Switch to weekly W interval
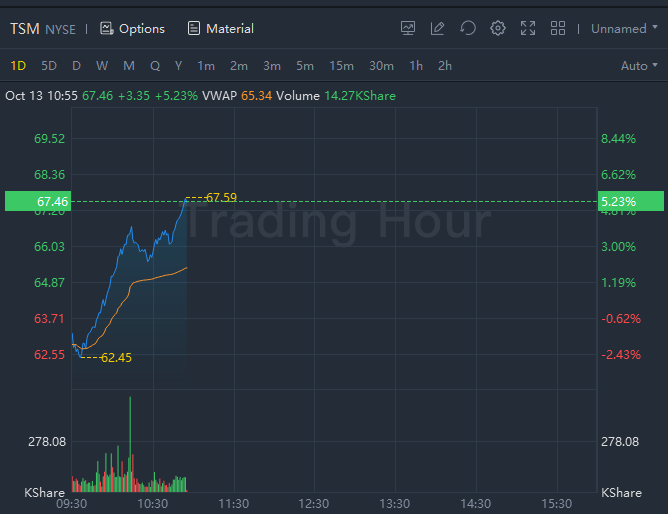The width and height of the screenshot is (668, 514). pos(102,66)
